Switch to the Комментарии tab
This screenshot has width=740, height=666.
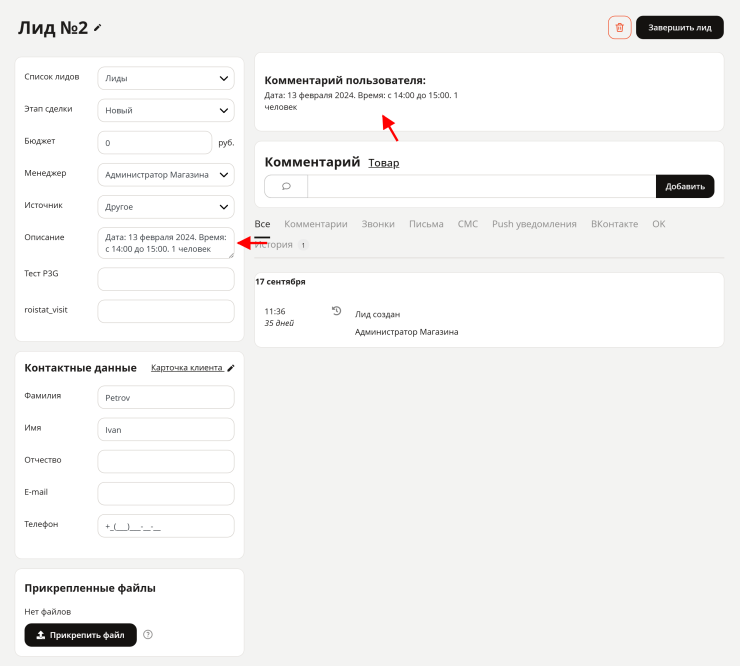[x=316, y=224]
